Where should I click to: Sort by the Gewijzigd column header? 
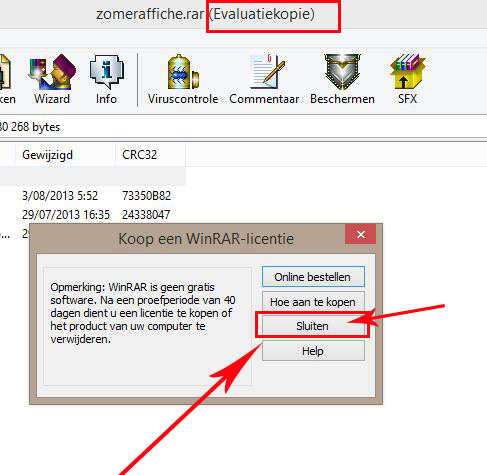65,155
